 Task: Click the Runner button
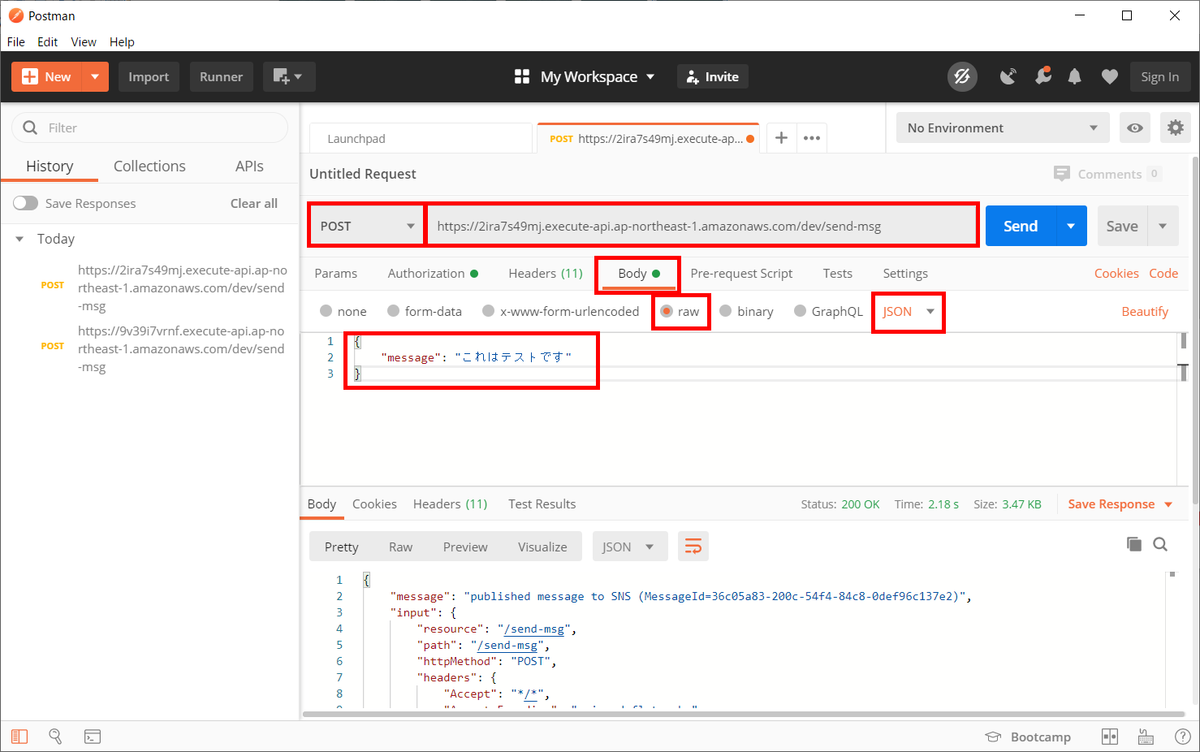pyautogui.click(x=221, y=77)
